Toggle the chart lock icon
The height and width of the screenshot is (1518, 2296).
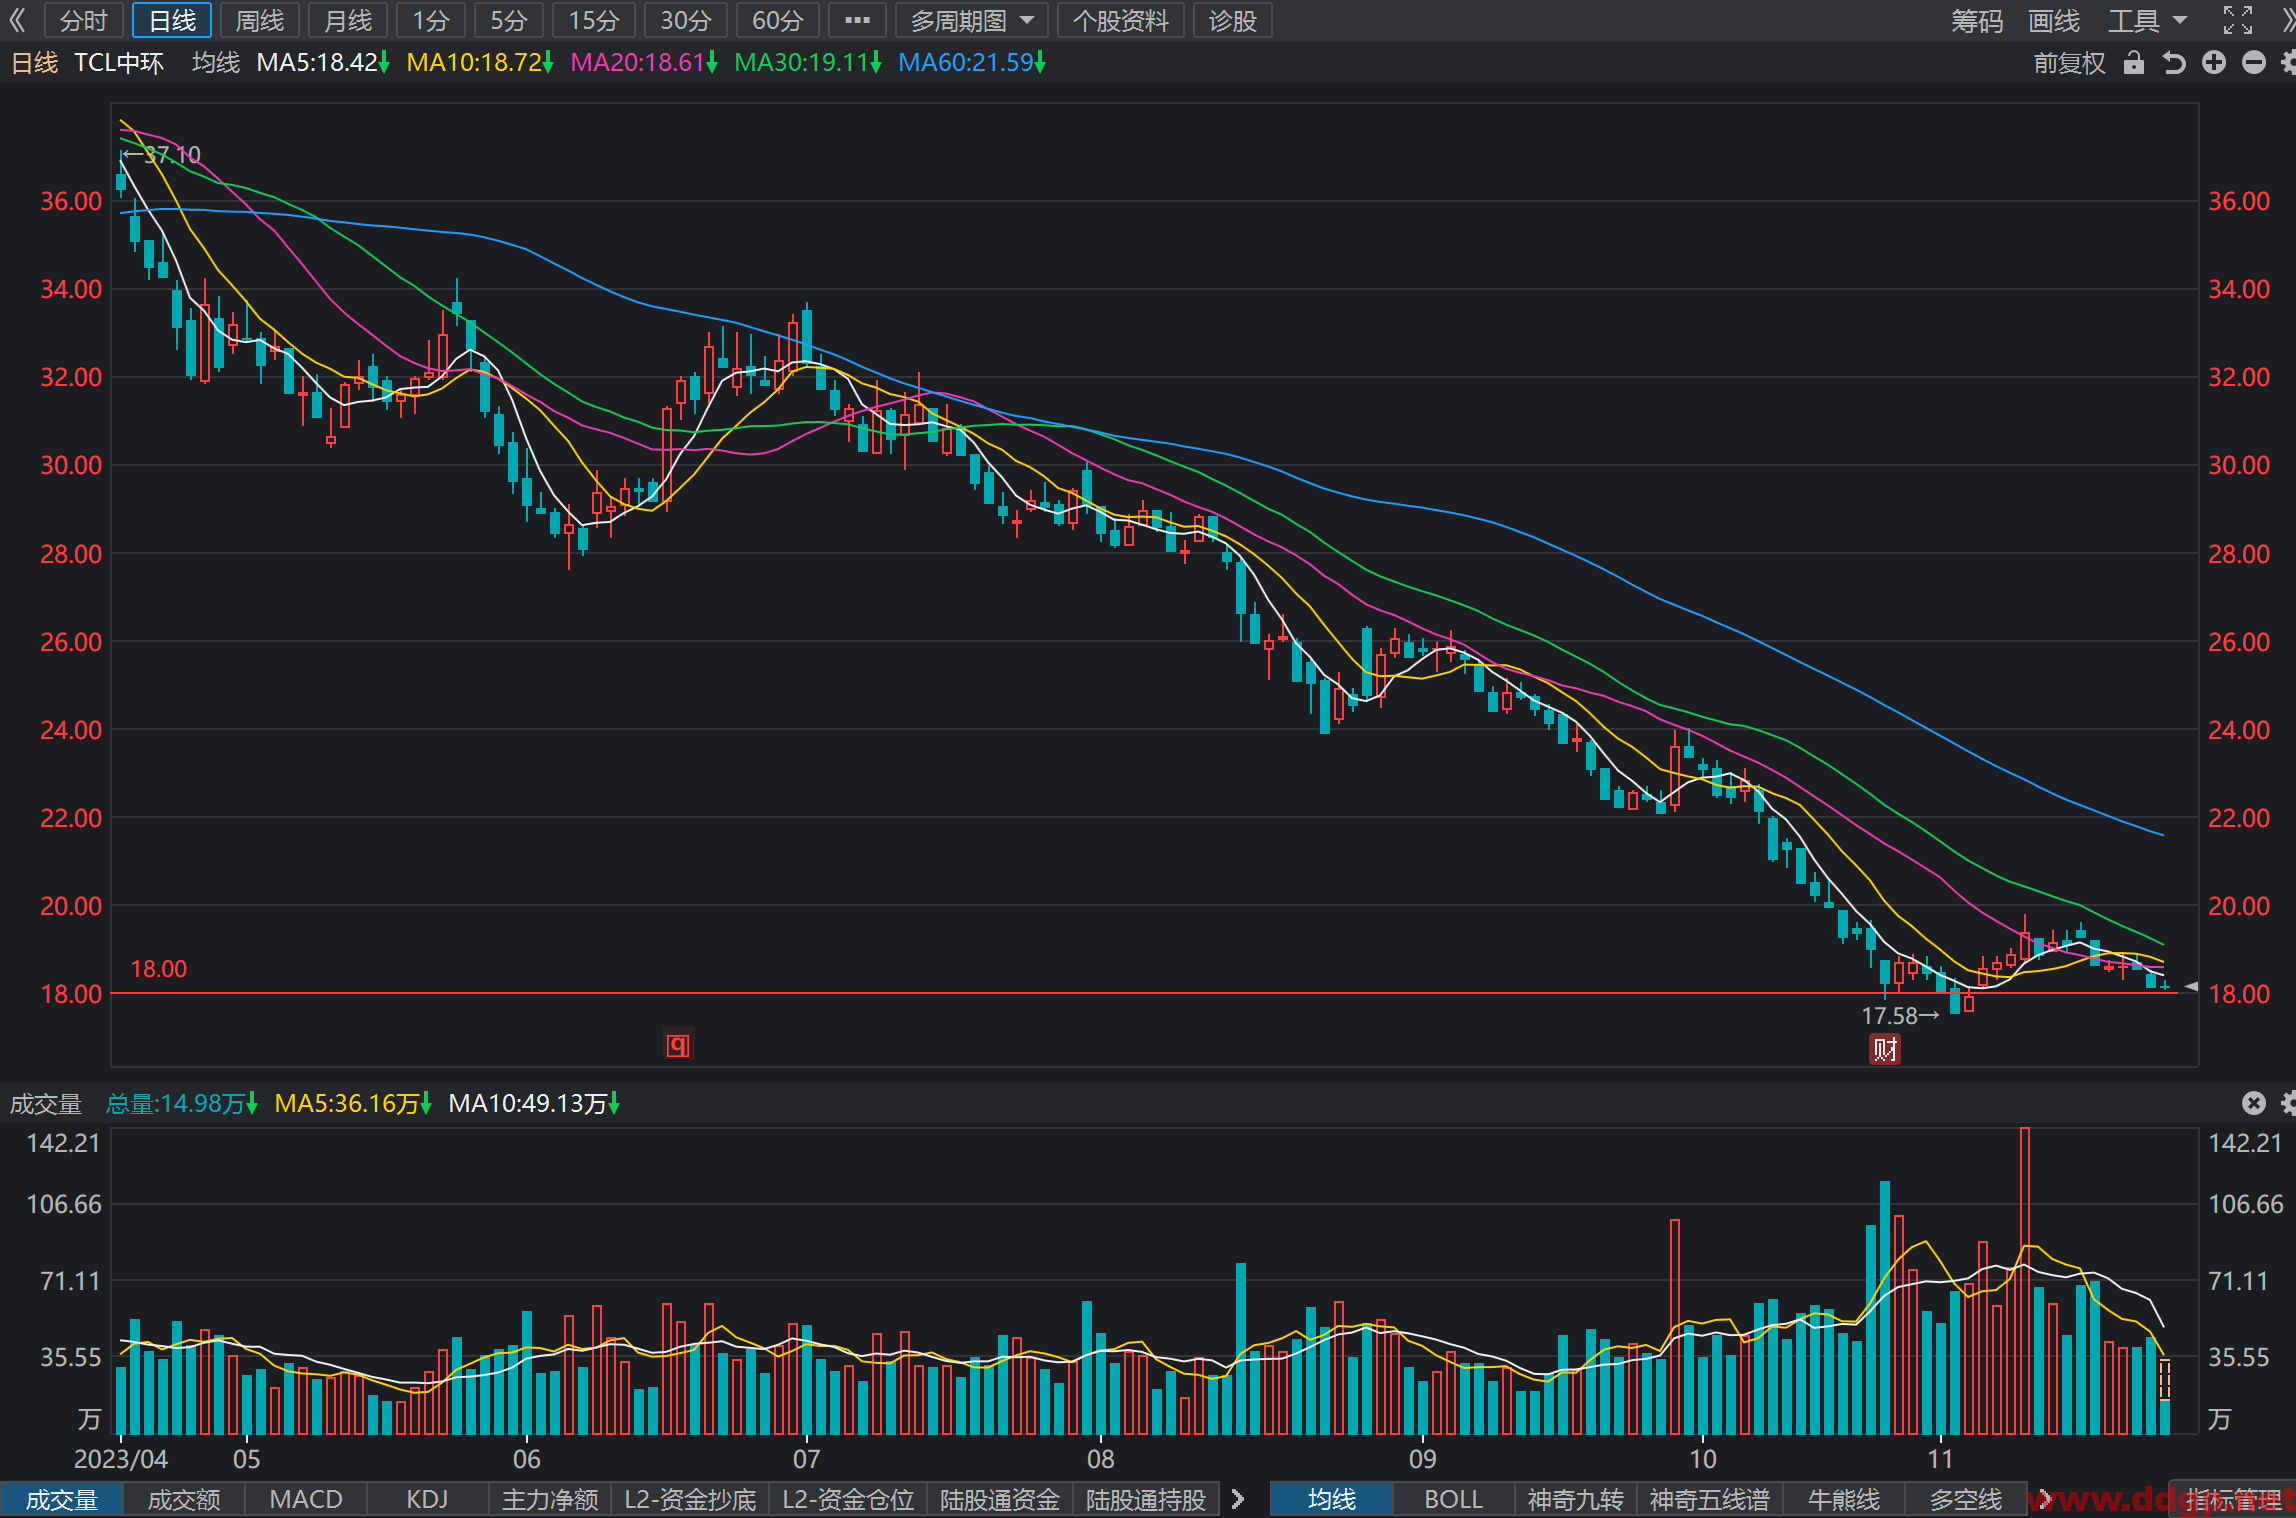[x=2134, y=63]
